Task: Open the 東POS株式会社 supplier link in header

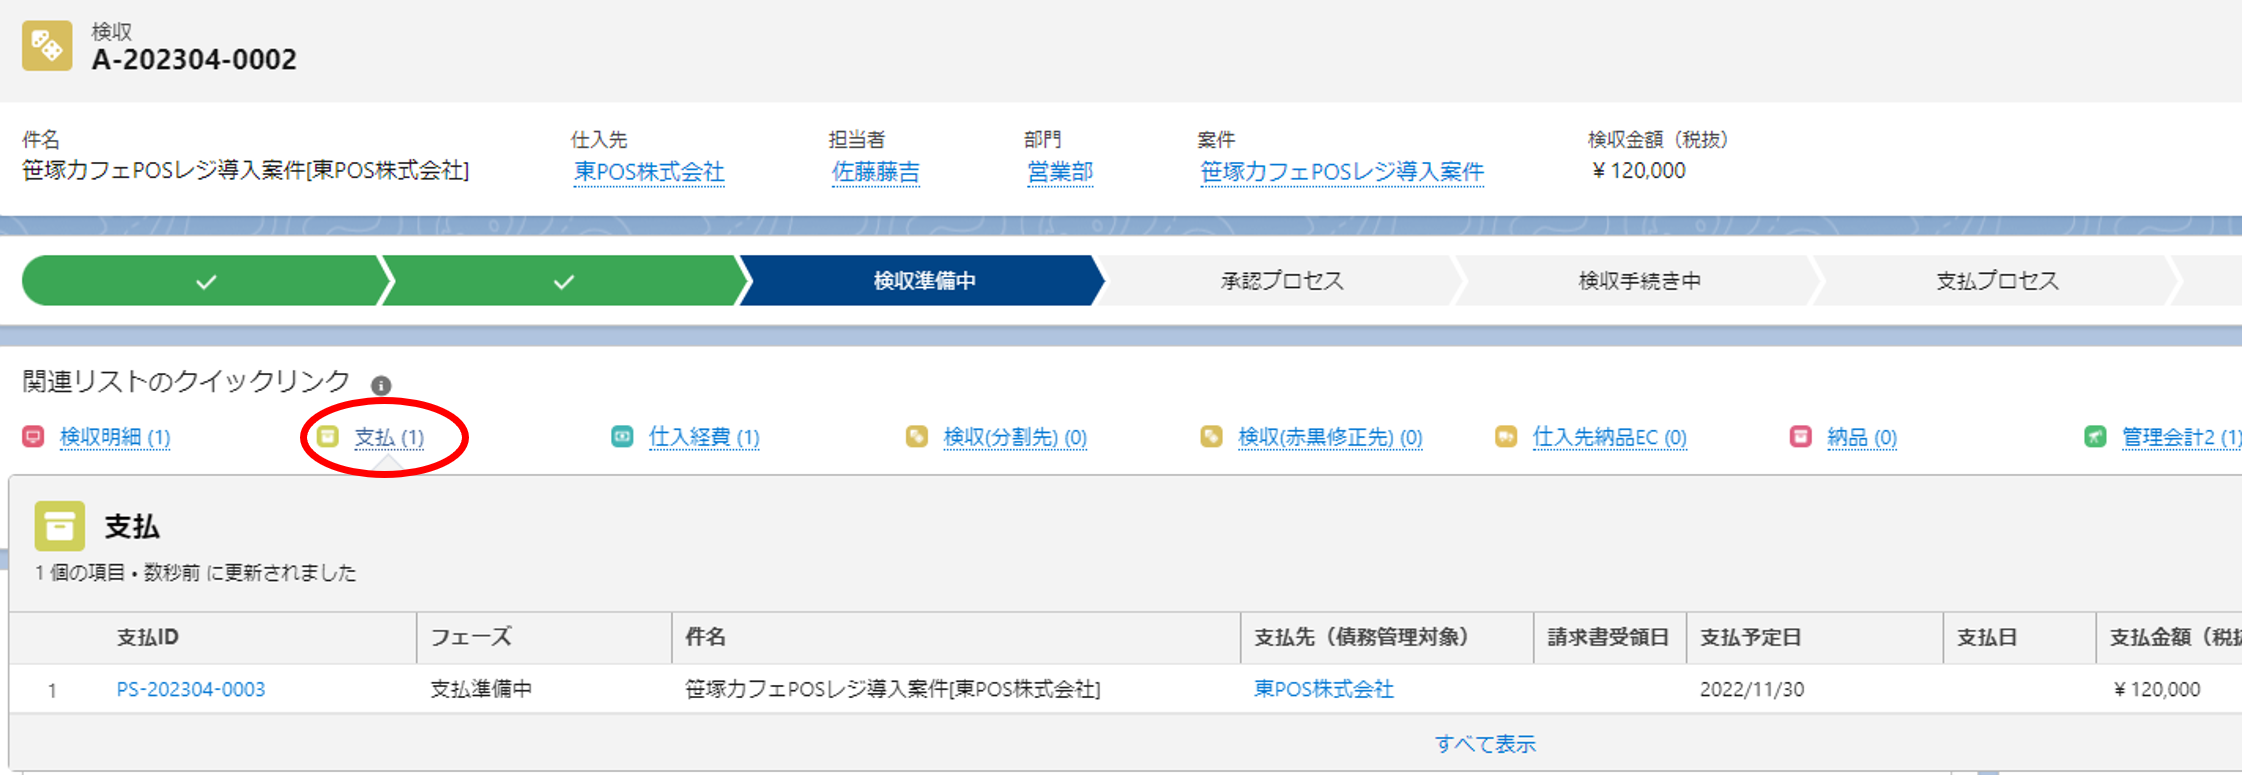Action: point(649,172)
